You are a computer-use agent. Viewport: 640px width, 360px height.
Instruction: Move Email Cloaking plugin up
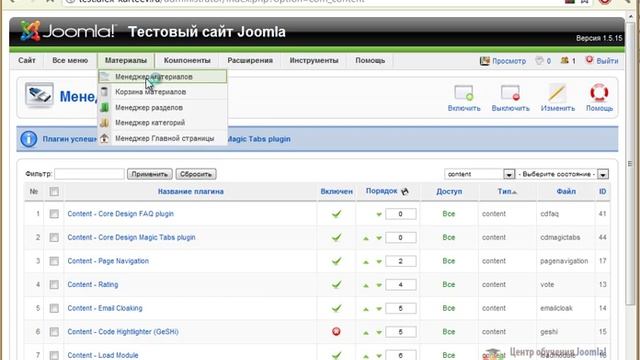pos(366,309)
